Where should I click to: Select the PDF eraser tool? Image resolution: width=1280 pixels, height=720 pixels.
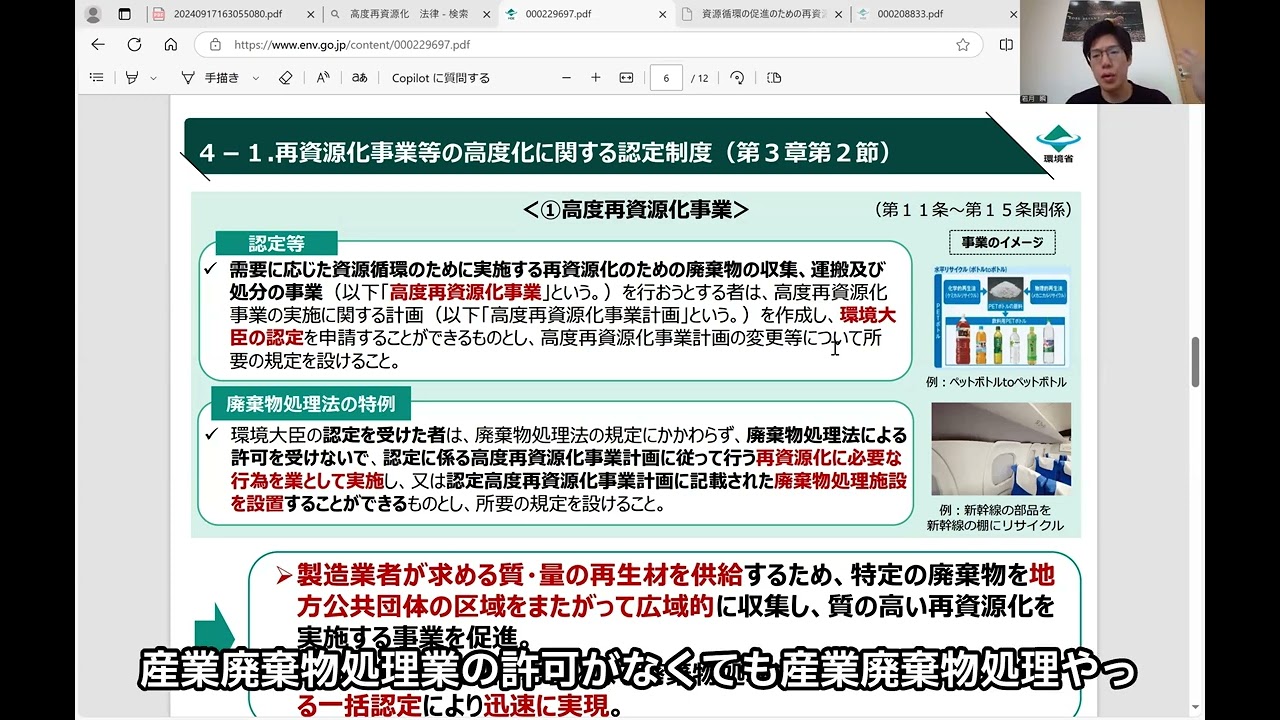(286, 78)
